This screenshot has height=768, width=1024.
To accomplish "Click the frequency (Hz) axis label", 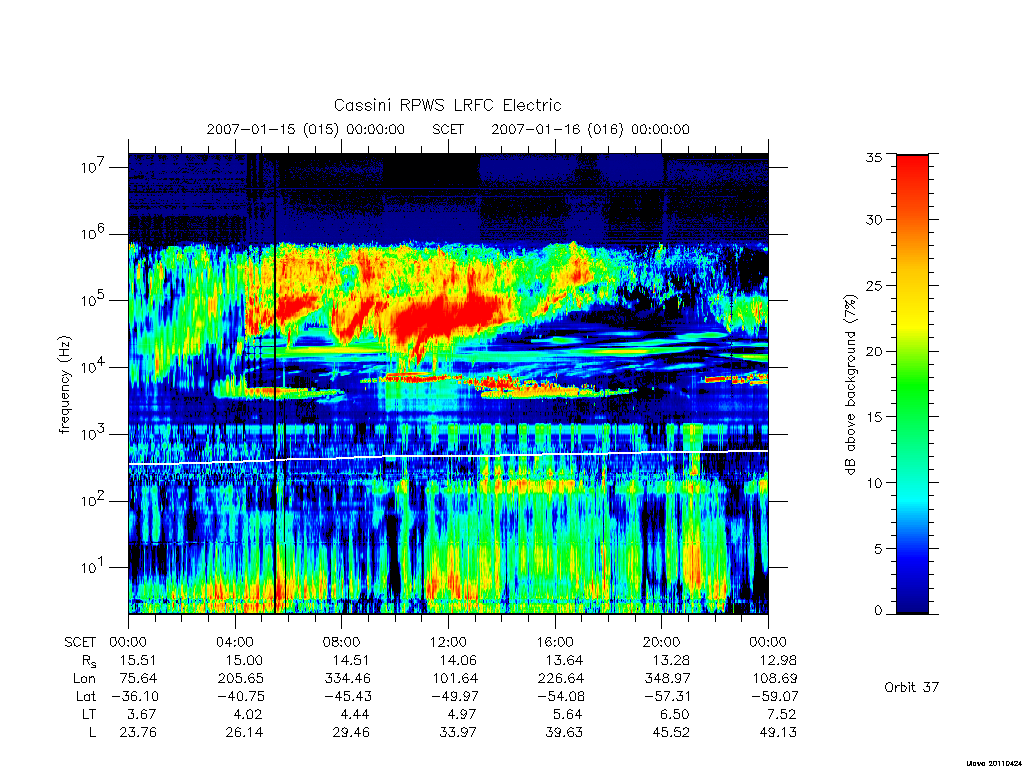I will pyautogui.click(x=64, y=385).
